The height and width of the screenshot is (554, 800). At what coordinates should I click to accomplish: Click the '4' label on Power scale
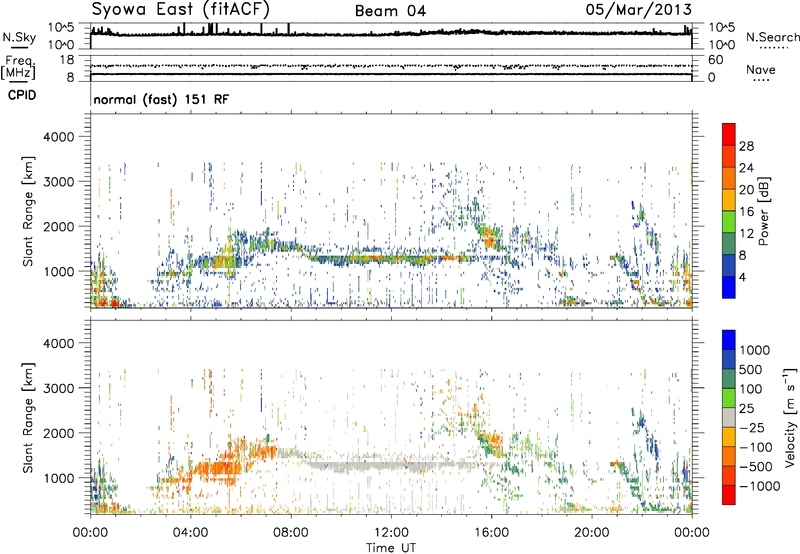[743, 278]
